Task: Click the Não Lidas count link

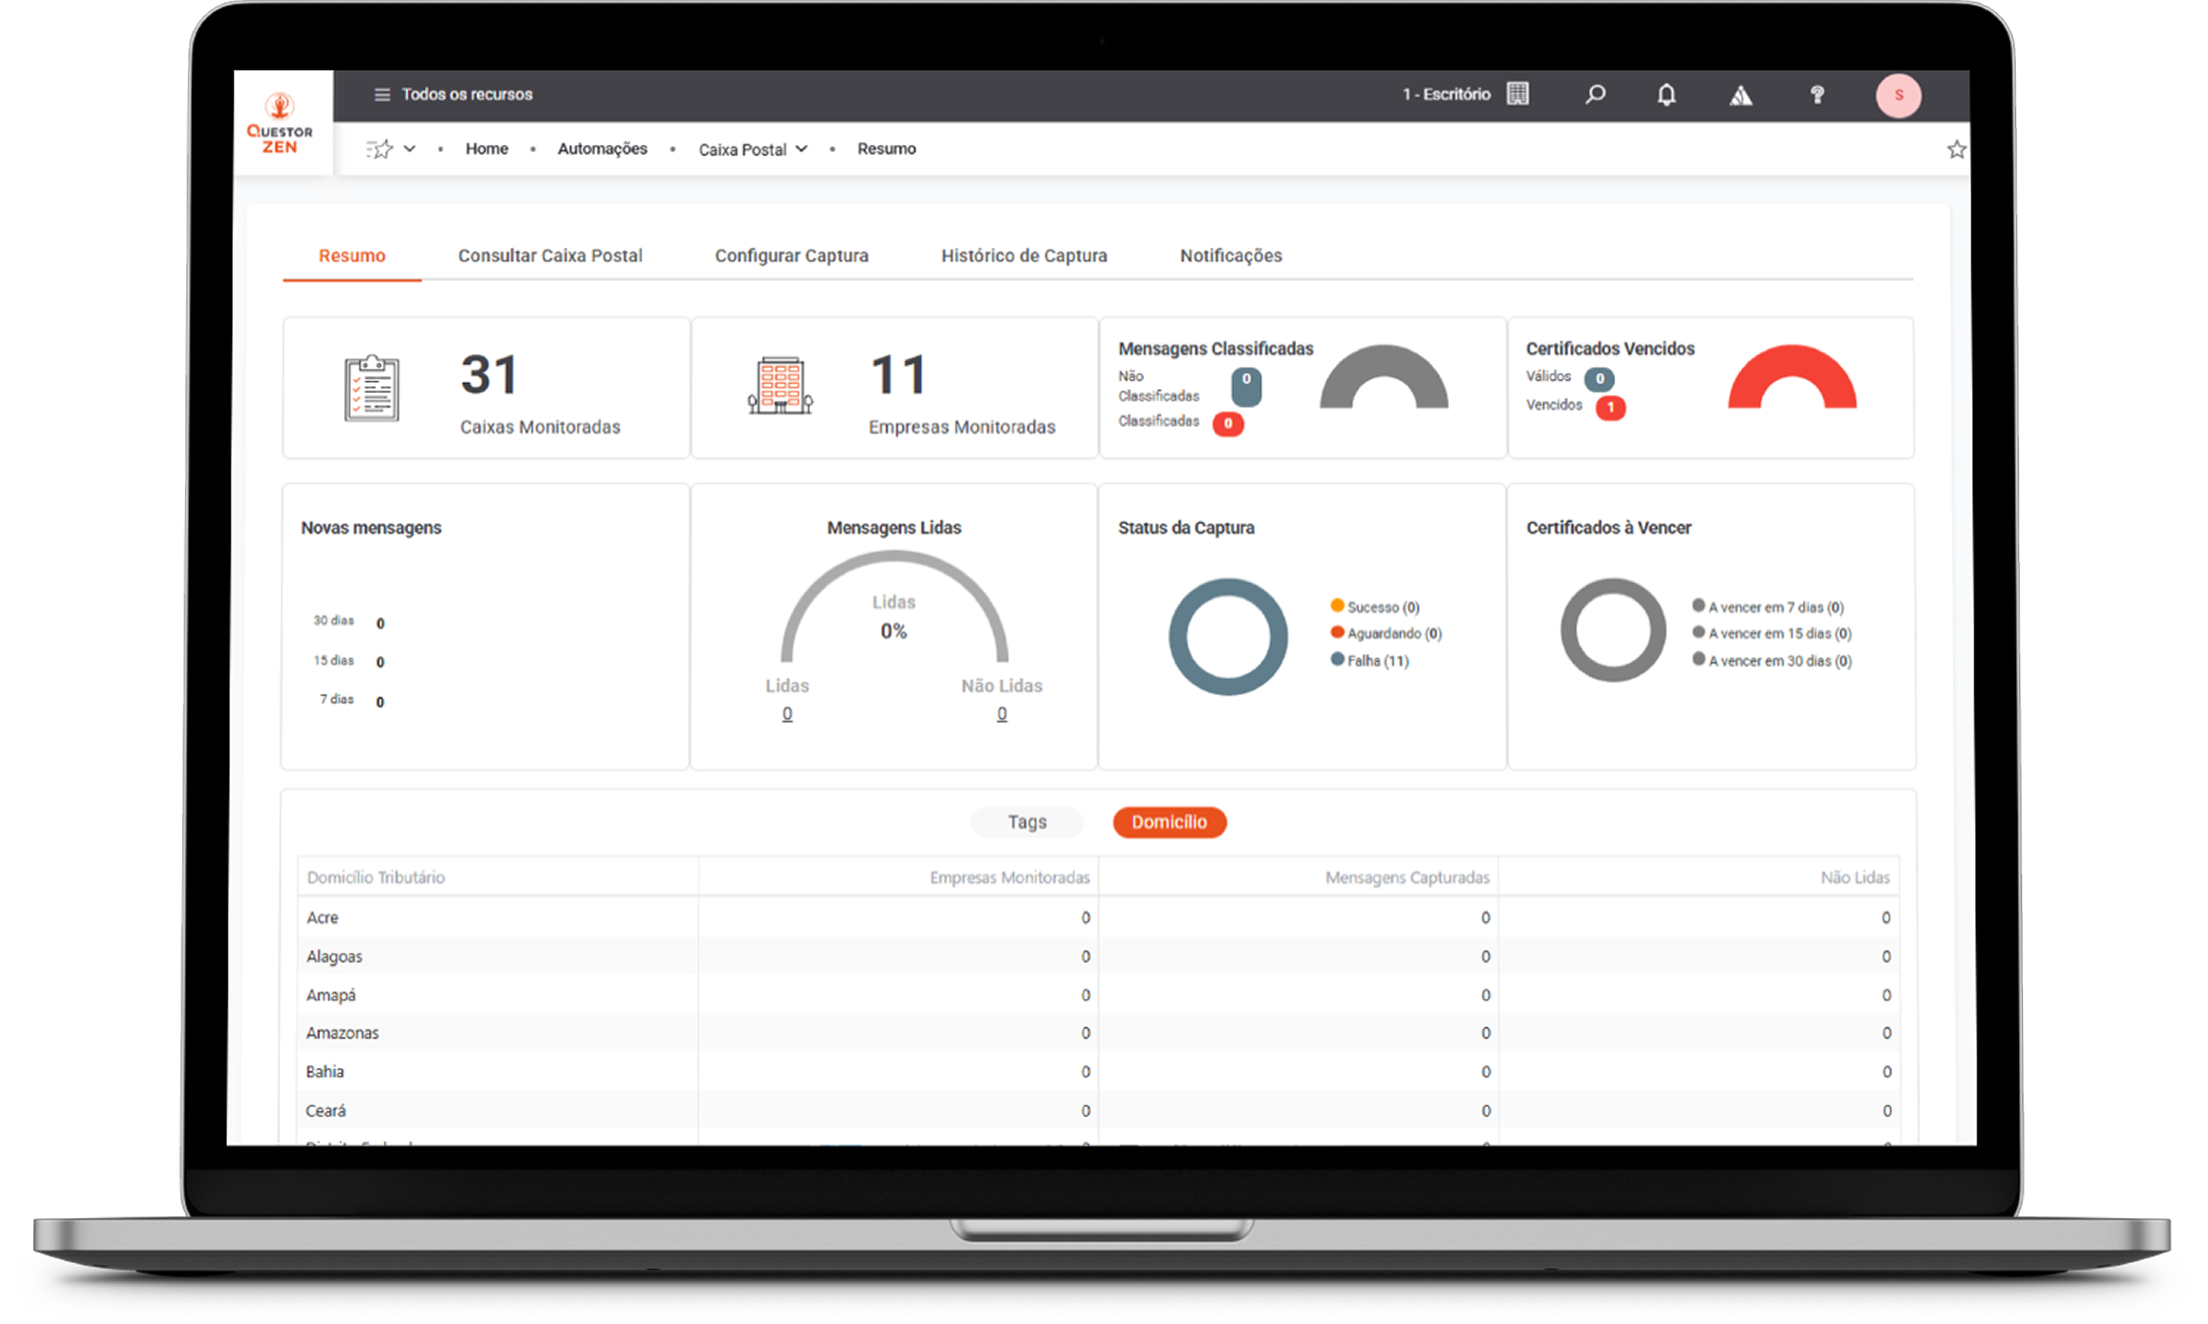Action: [1001, 714]
